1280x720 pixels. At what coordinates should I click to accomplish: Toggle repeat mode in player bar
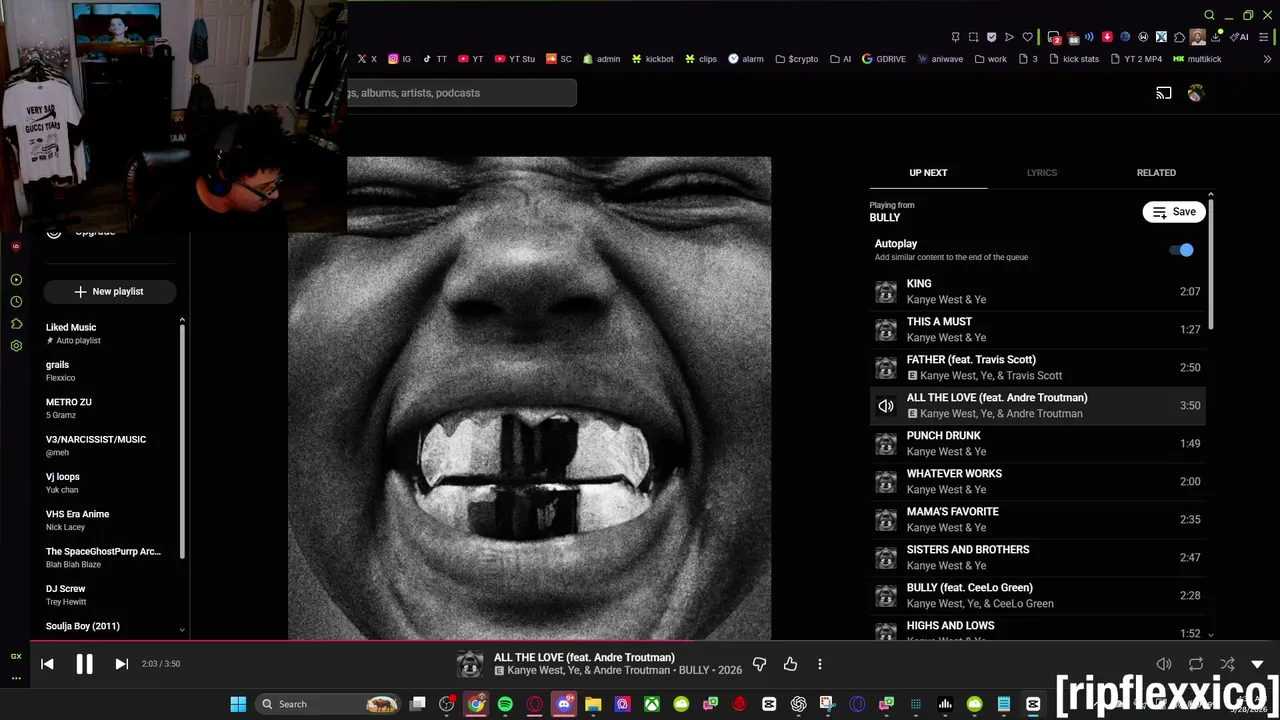[1196, 664]
